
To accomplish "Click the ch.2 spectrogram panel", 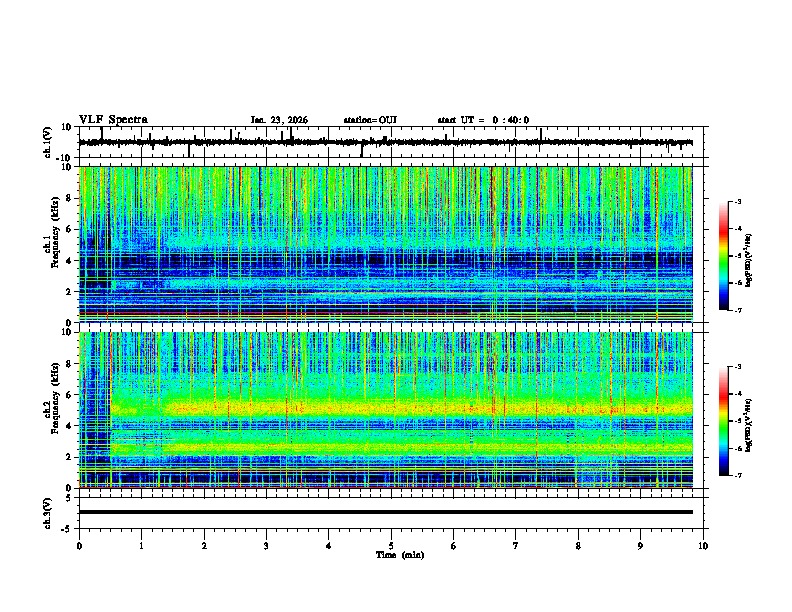I will pyautogui.click(x=386, y=410).
